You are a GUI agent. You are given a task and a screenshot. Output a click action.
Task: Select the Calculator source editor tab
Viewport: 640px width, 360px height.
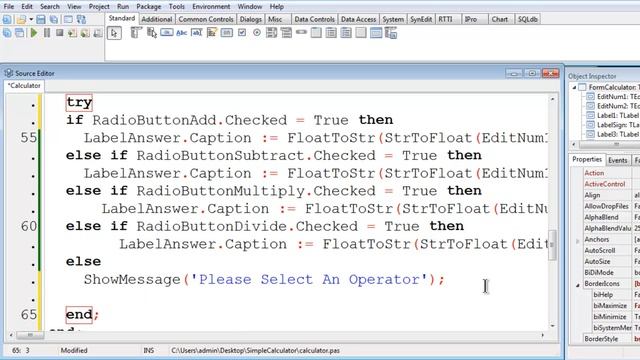(24, 86)
